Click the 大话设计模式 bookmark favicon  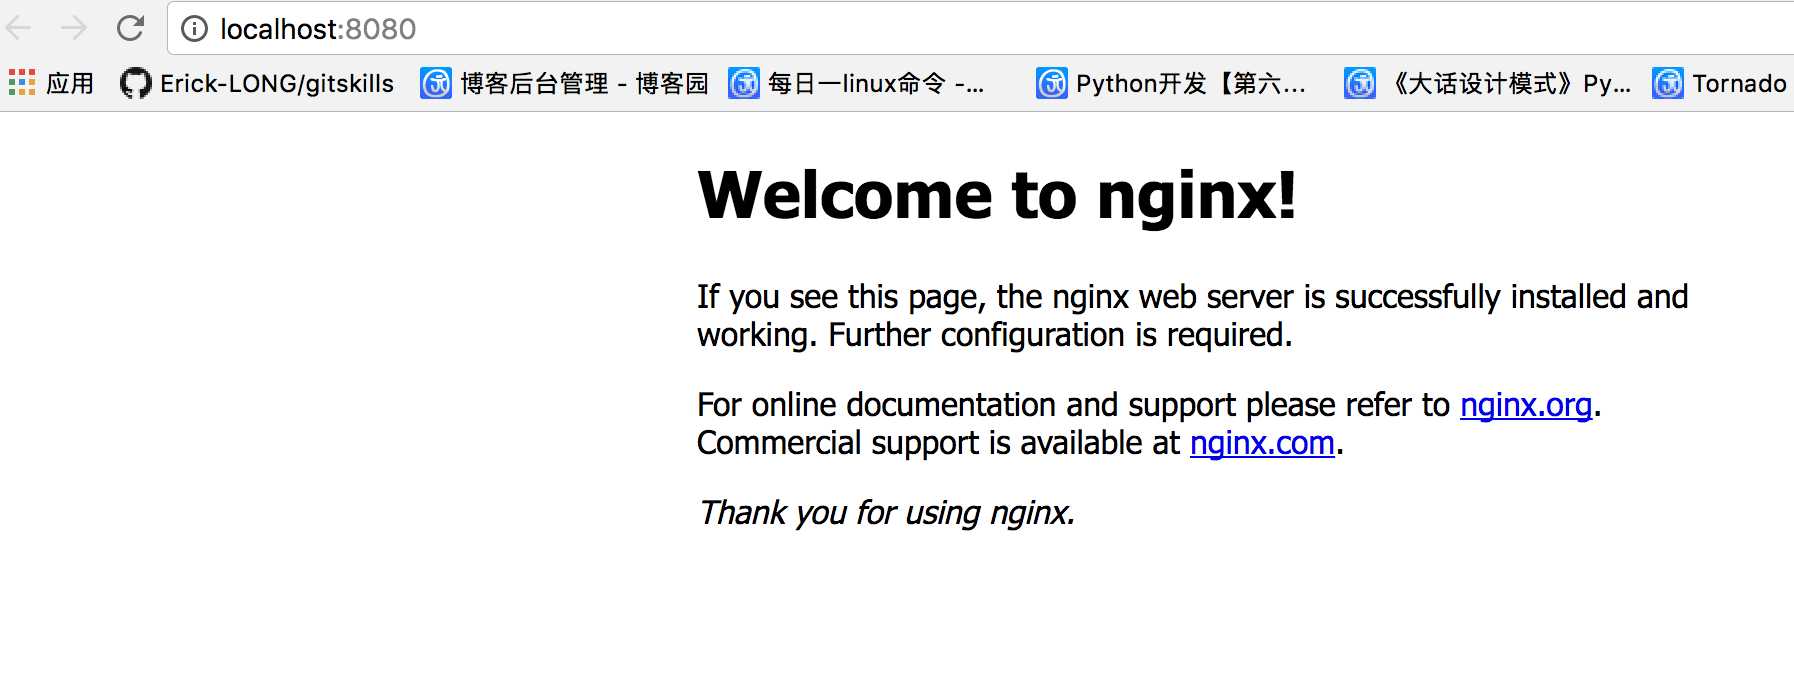point(1360,83)
